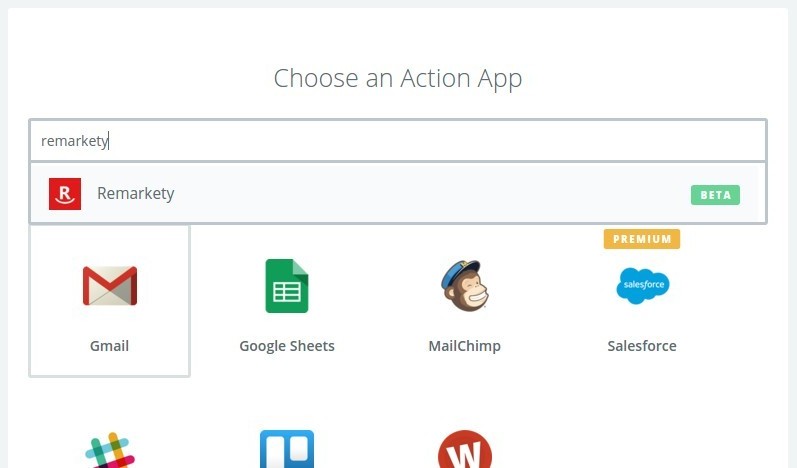Click the PREMIUM badge above Salesforce
The height and width of the screenshot is (468, 797).
[642, 239]
